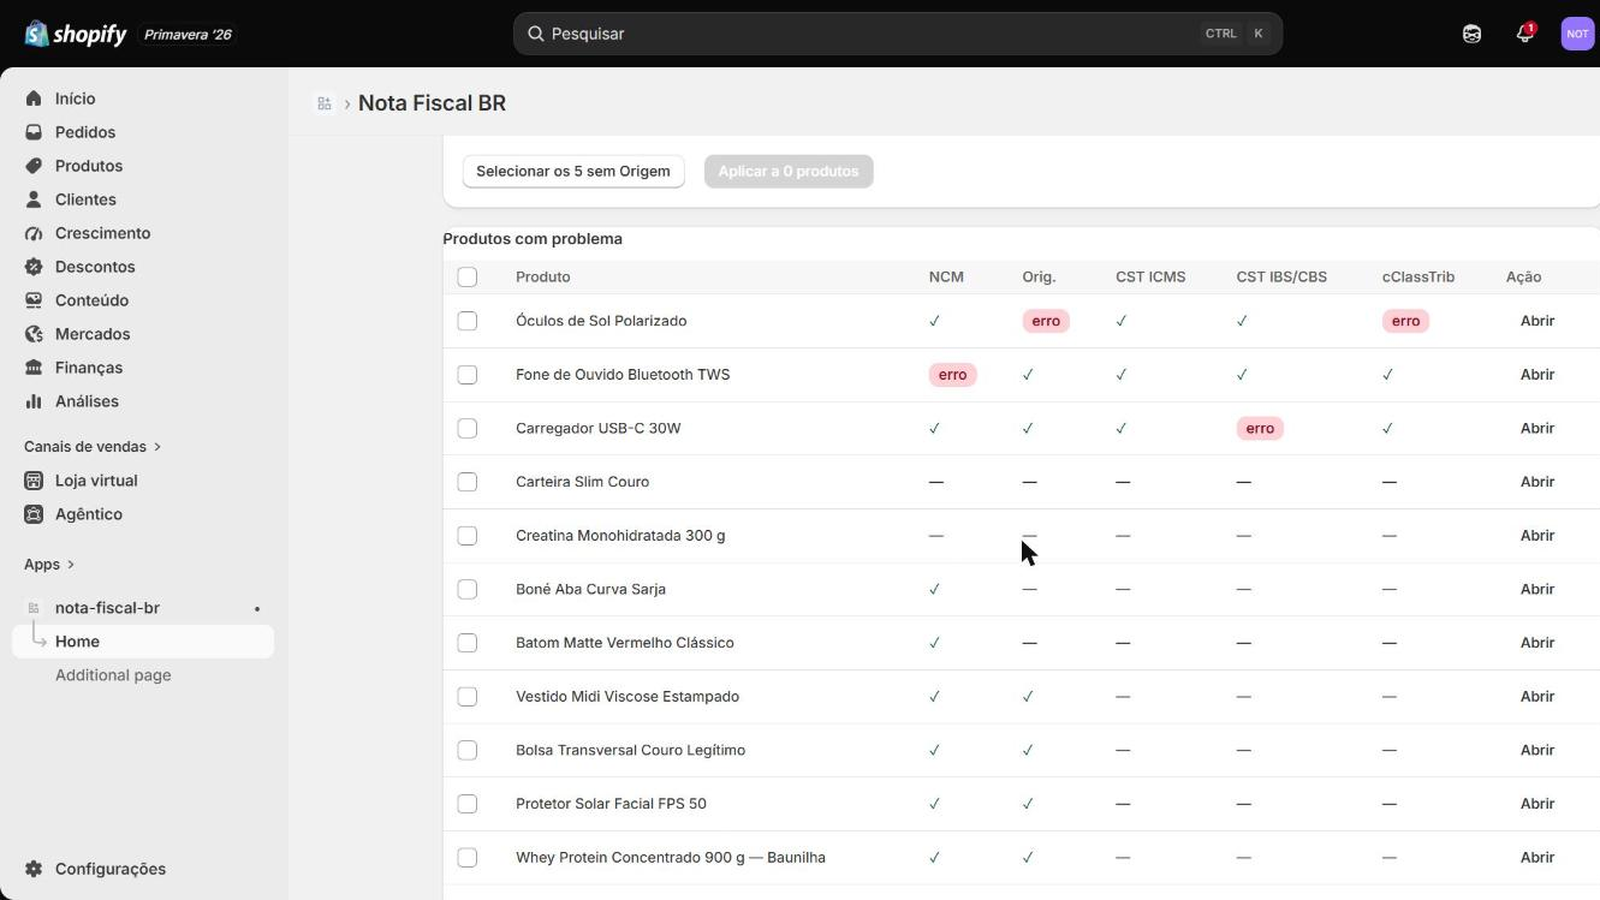Open the NOT account avatar
This screenshot has height=900, width=1600.
1577,34
